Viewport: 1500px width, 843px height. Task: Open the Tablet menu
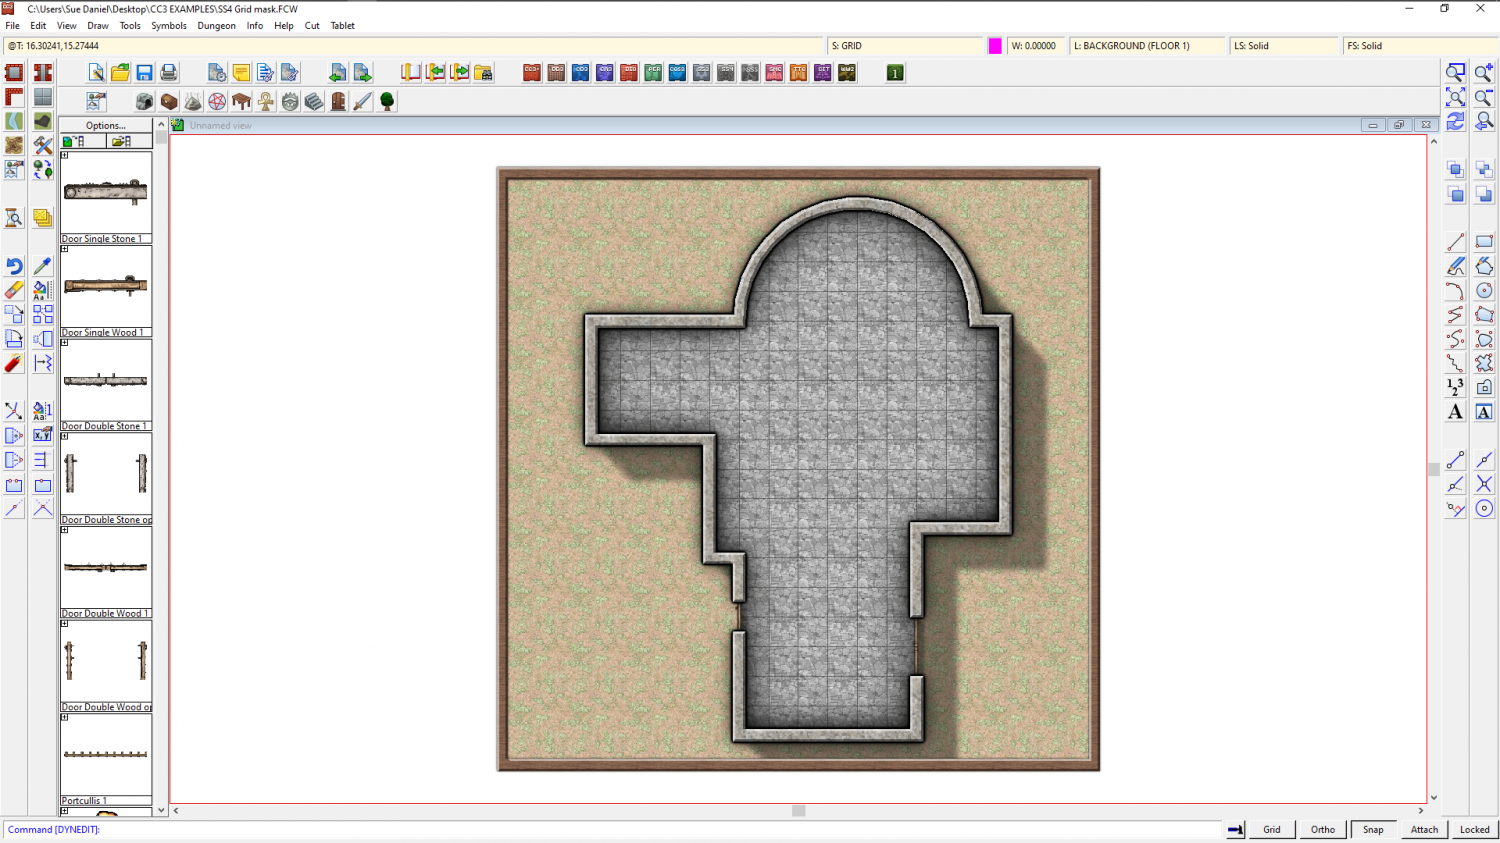tap(343, 26)
